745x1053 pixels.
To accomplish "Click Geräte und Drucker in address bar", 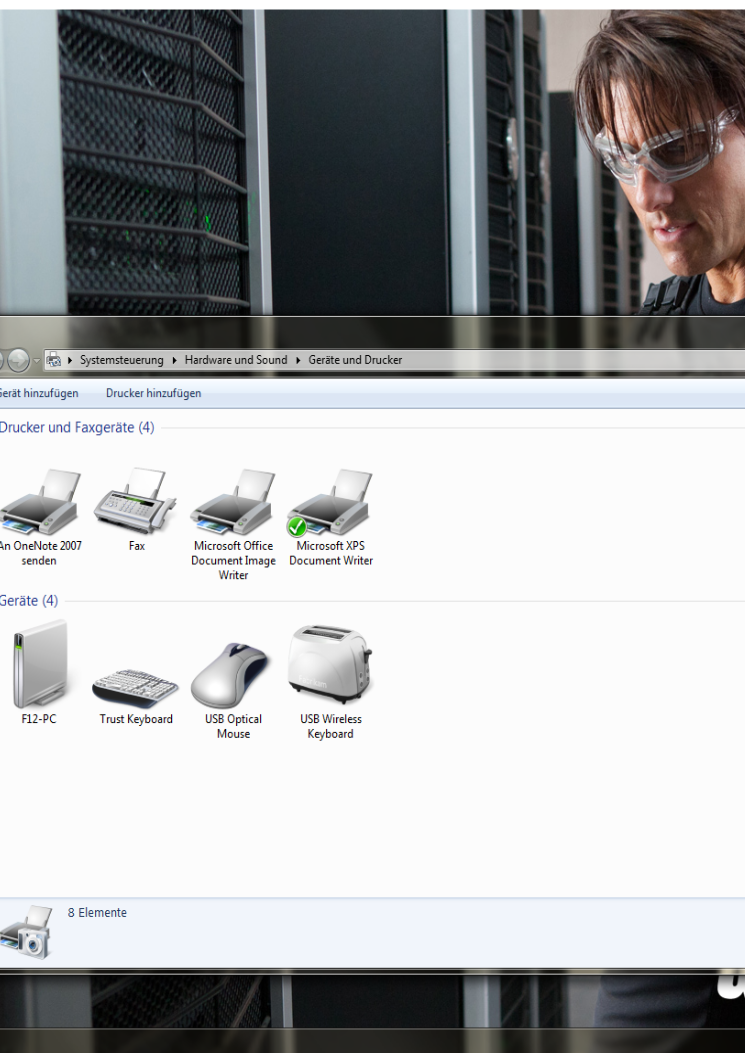I will pyautogui.click(x=355, y=360).
